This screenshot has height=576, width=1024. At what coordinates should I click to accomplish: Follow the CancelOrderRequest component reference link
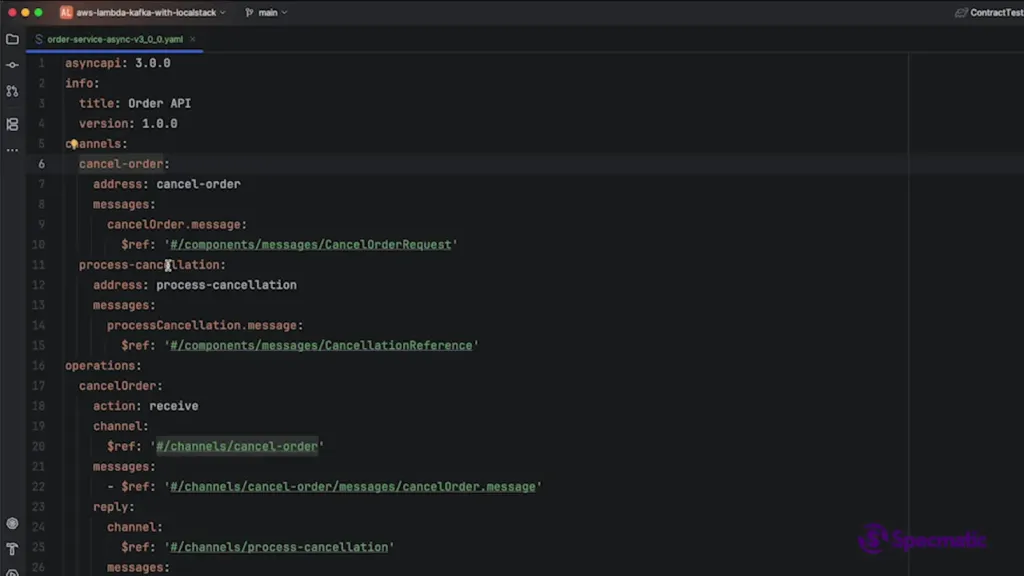click(310, 245)
